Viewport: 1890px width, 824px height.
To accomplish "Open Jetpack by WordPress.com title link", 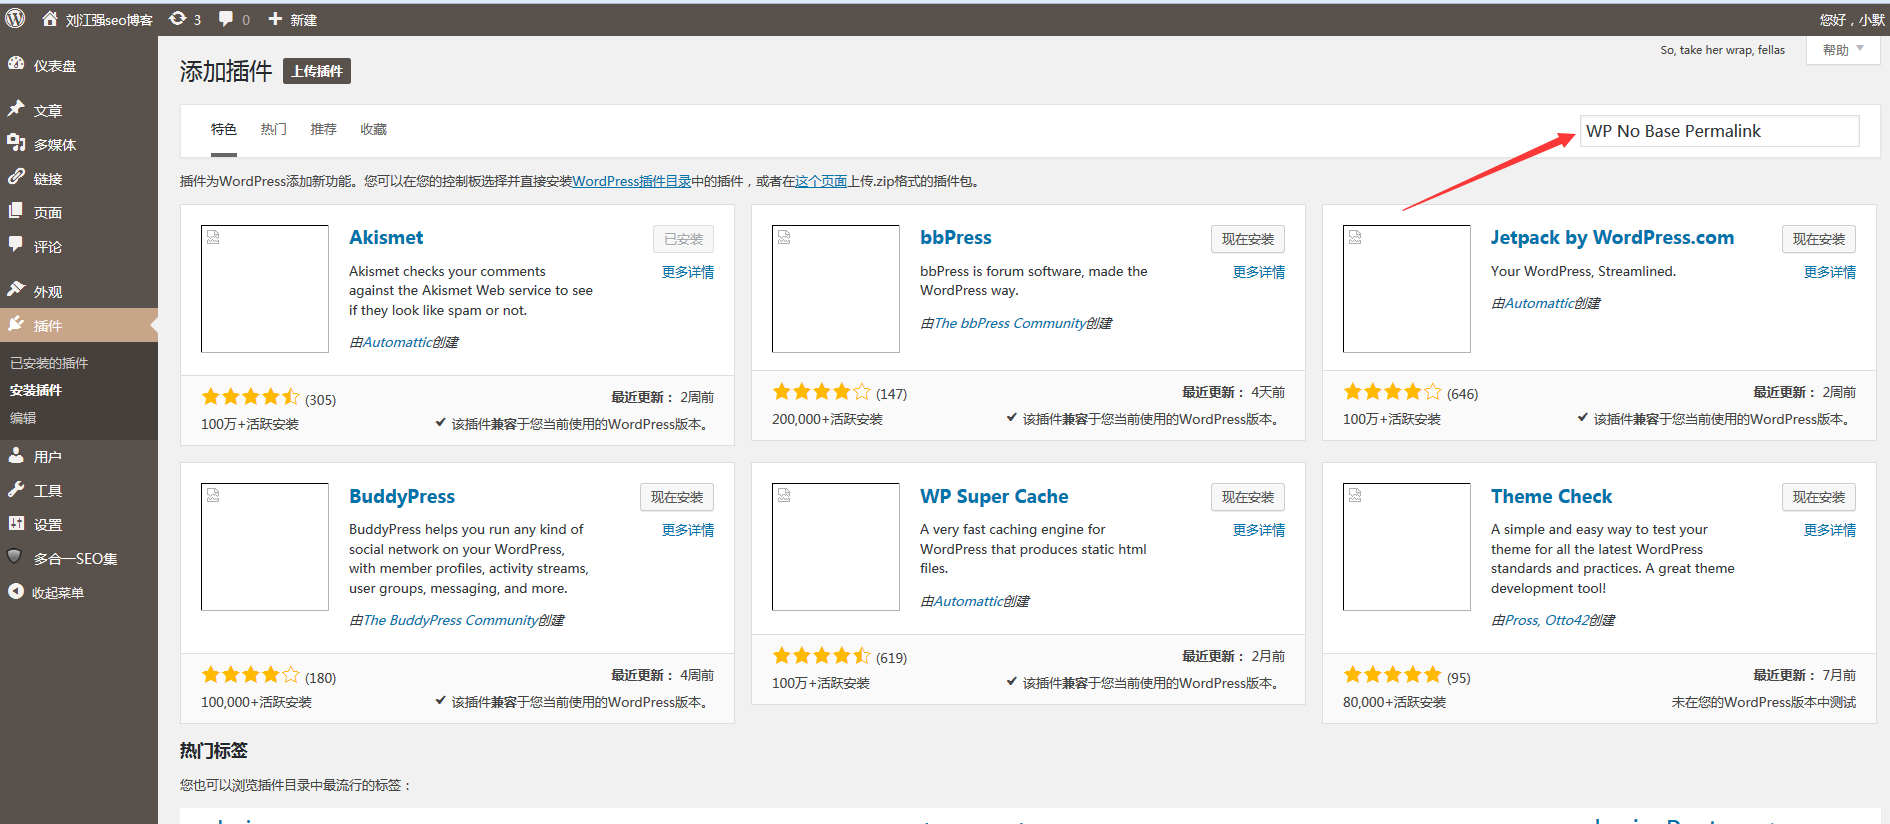I will pyautogui.click(x=1612, y=238).
